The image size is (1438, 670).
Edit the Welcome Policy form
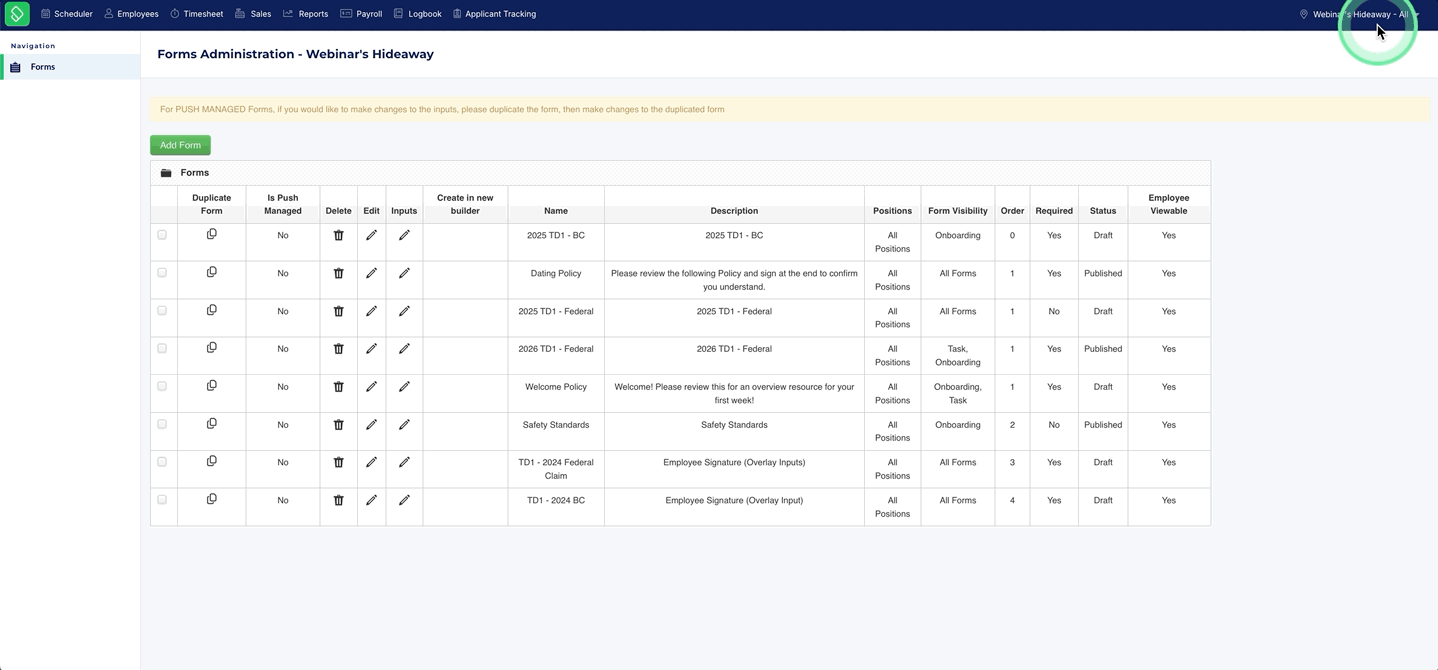371,387
